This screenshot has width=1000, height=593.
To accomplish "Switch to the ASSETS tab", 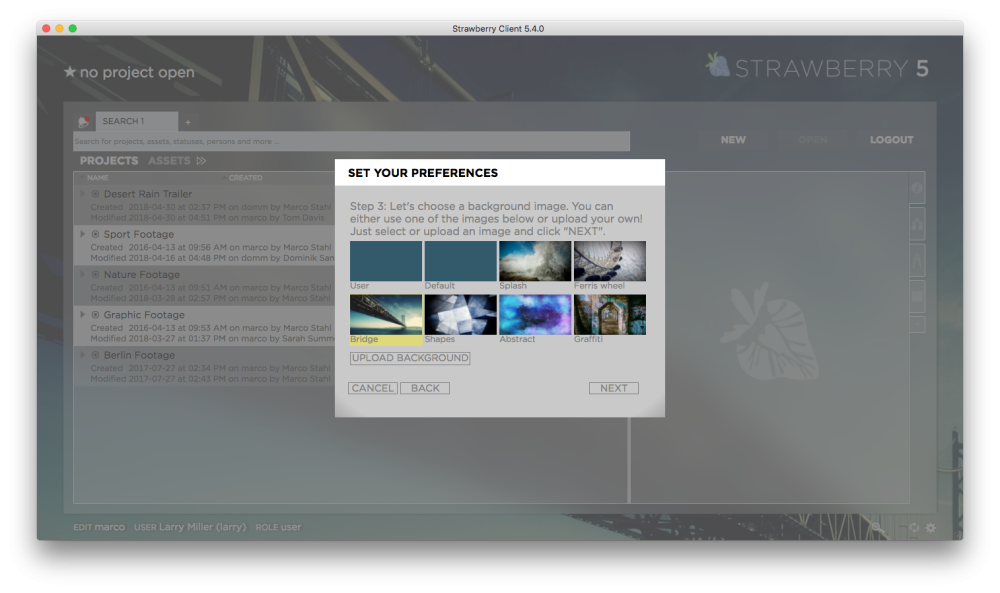I will 169,161.
